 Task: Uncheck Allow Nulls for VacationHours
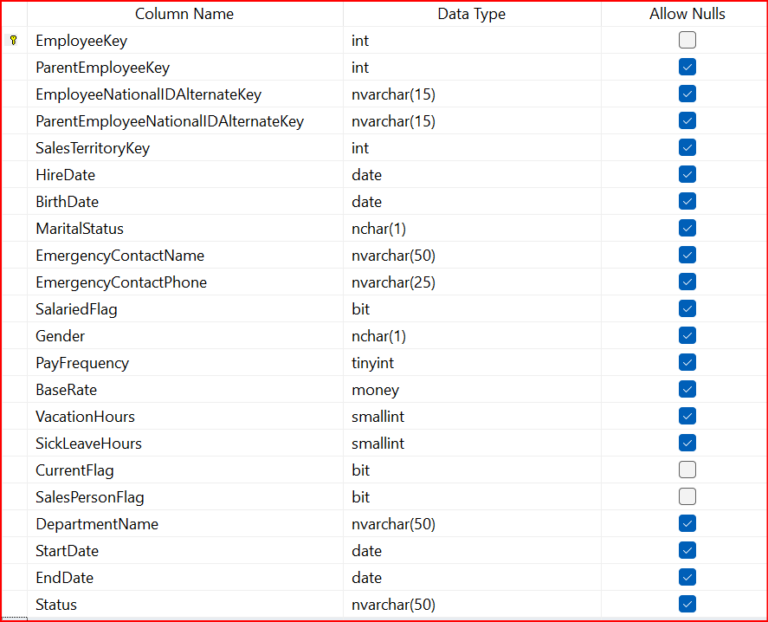click(687, 416)
